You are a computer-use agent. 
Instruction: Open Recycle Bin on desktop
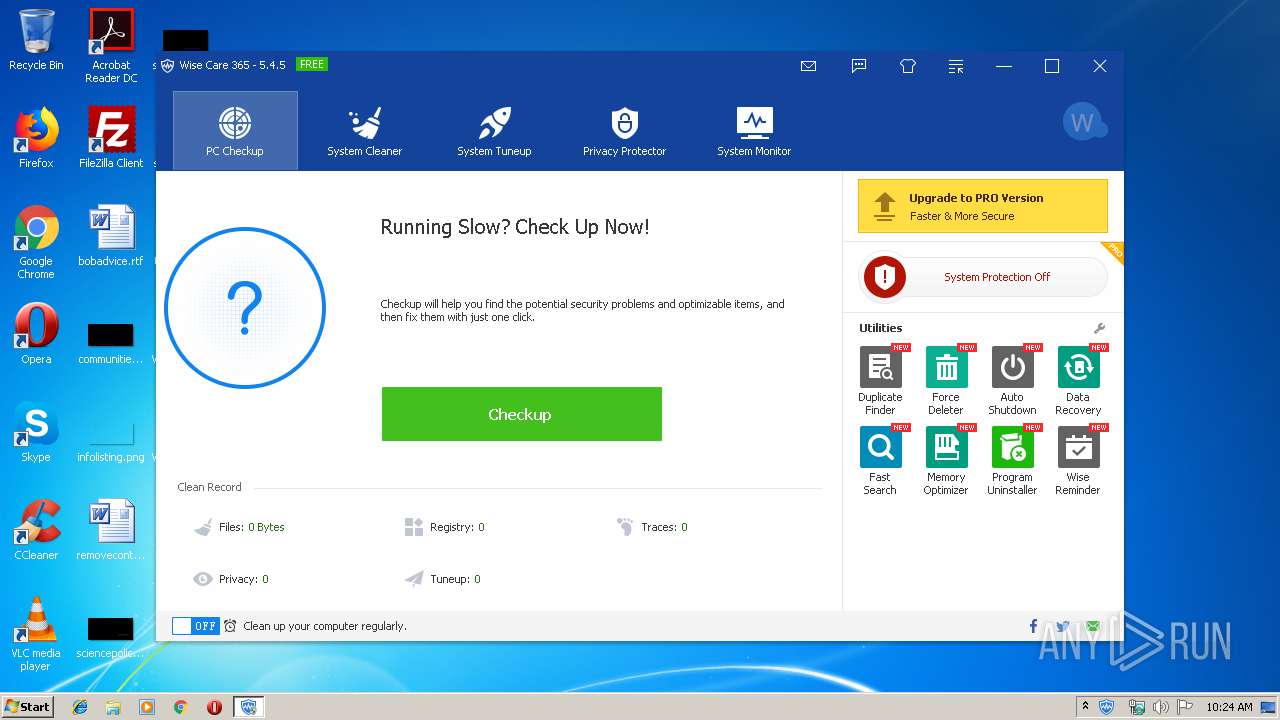36,40
